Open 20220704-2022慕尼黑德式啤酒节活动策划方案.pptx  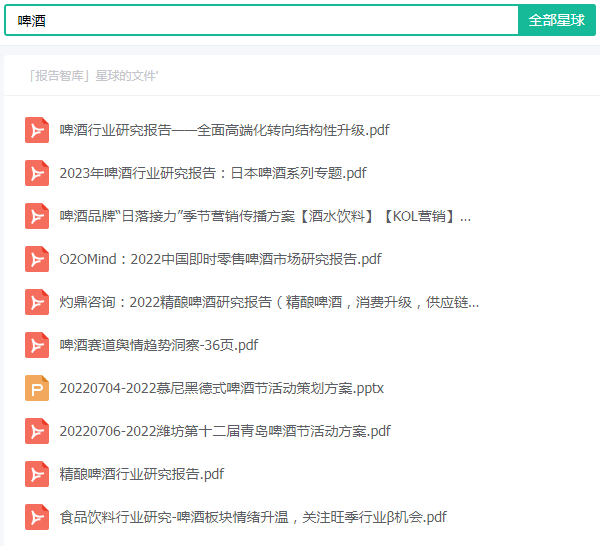(222, 388)
